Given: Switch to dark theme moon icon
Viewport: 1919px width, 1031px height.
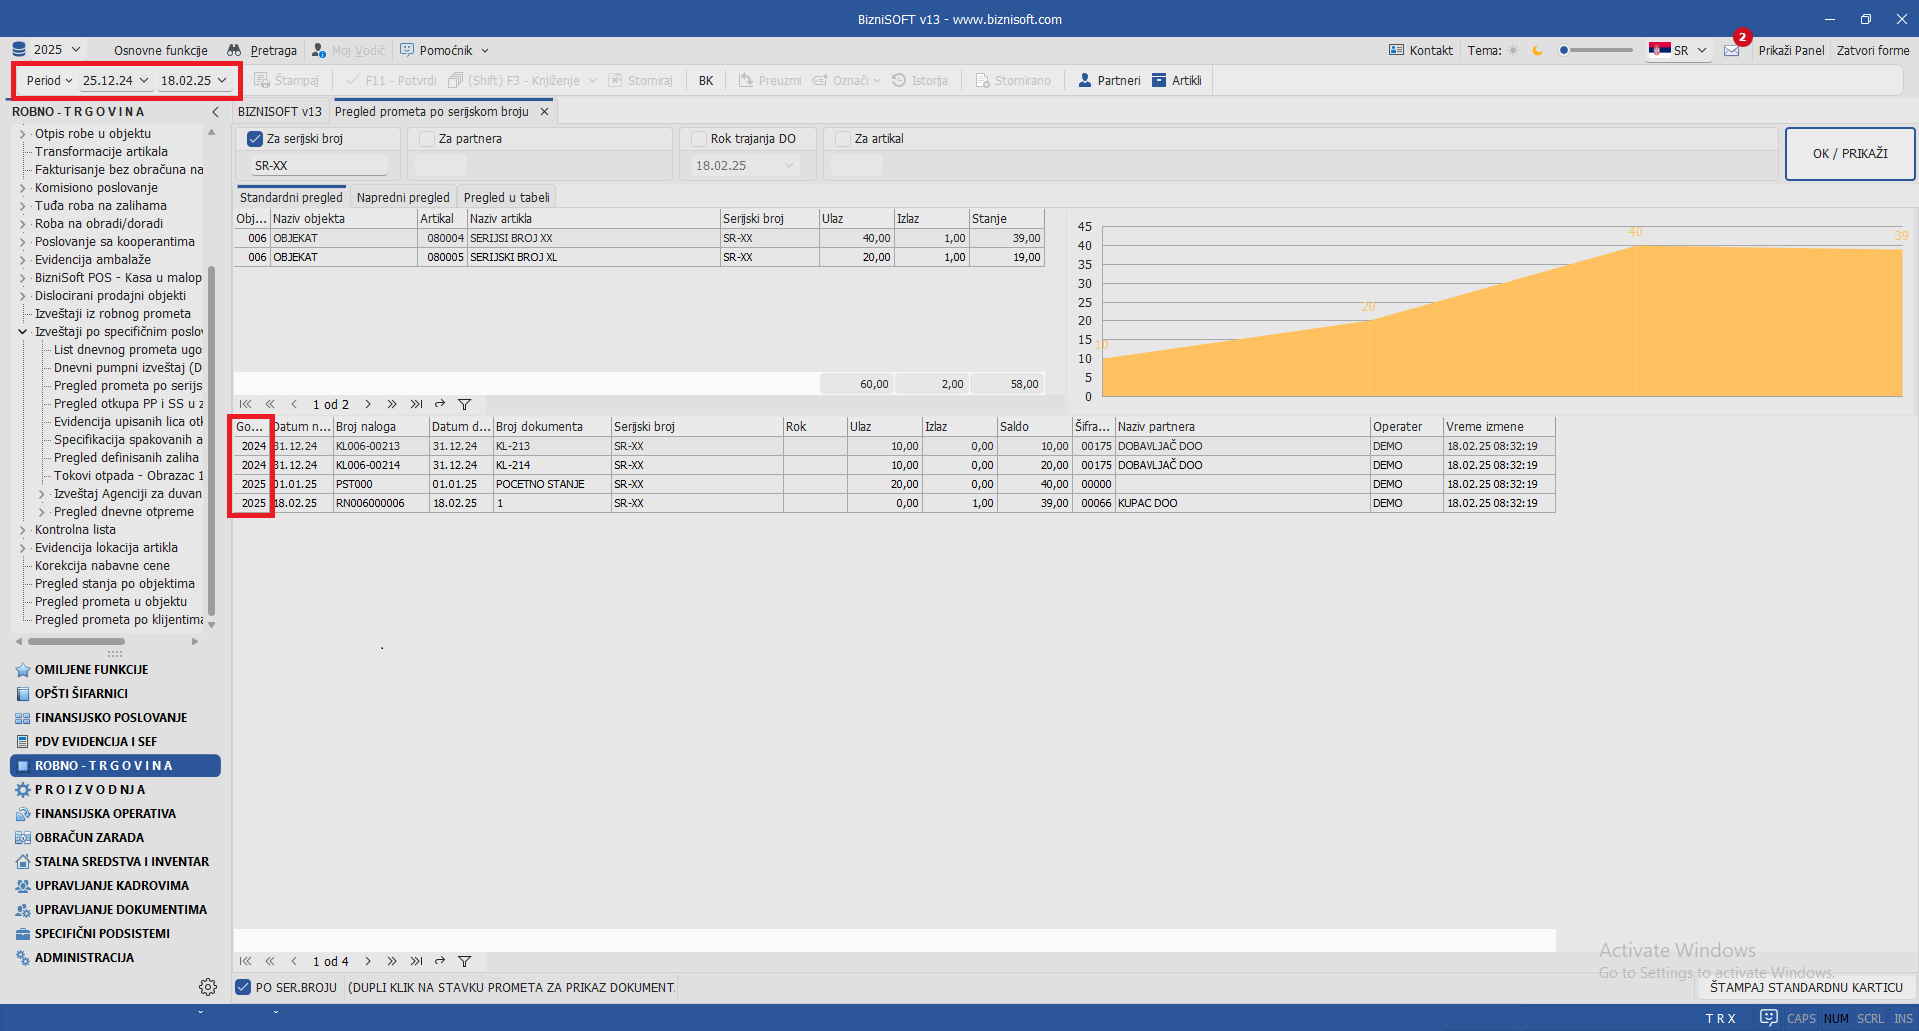Looking at the screenshot, I should [1537, 51].
